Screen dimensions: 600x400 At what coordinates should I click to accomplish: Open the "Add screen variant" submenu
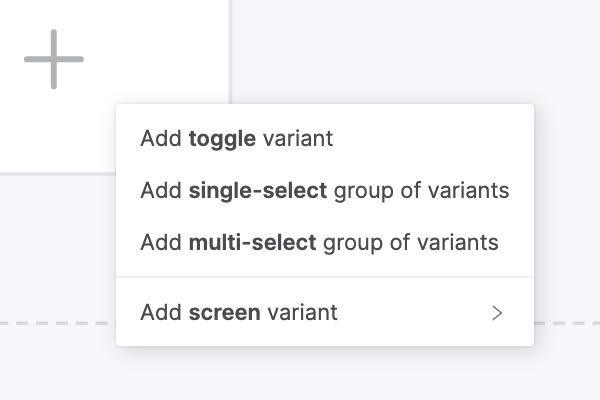pyautogui.click(x=239, y=312)
